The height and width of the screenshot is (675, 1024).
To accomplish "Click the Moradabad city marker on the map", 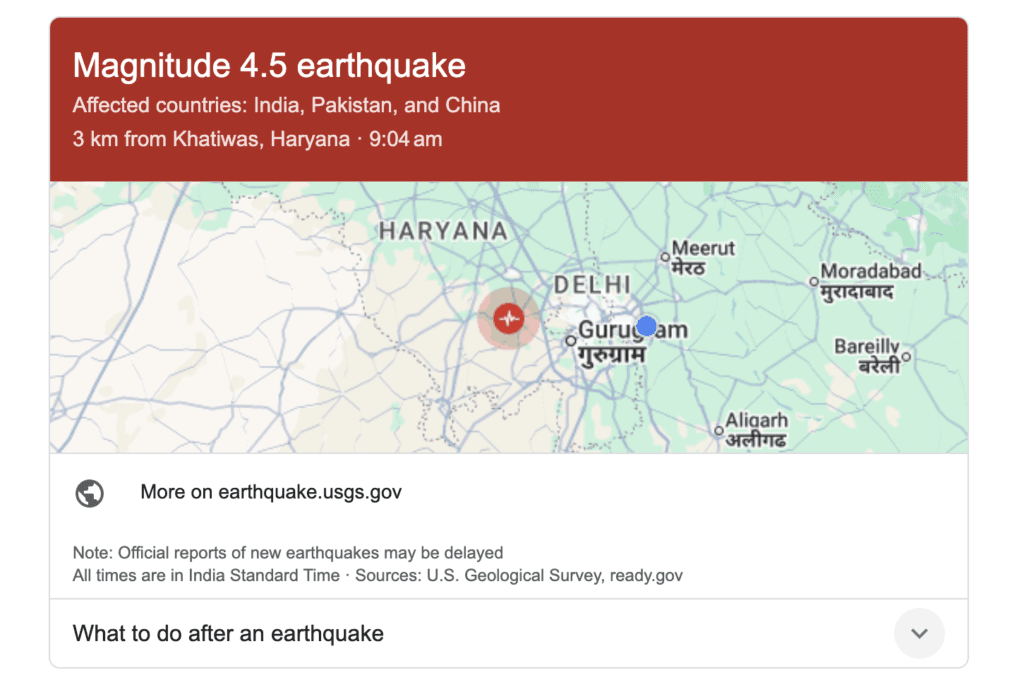I will [x=814, y=281].
